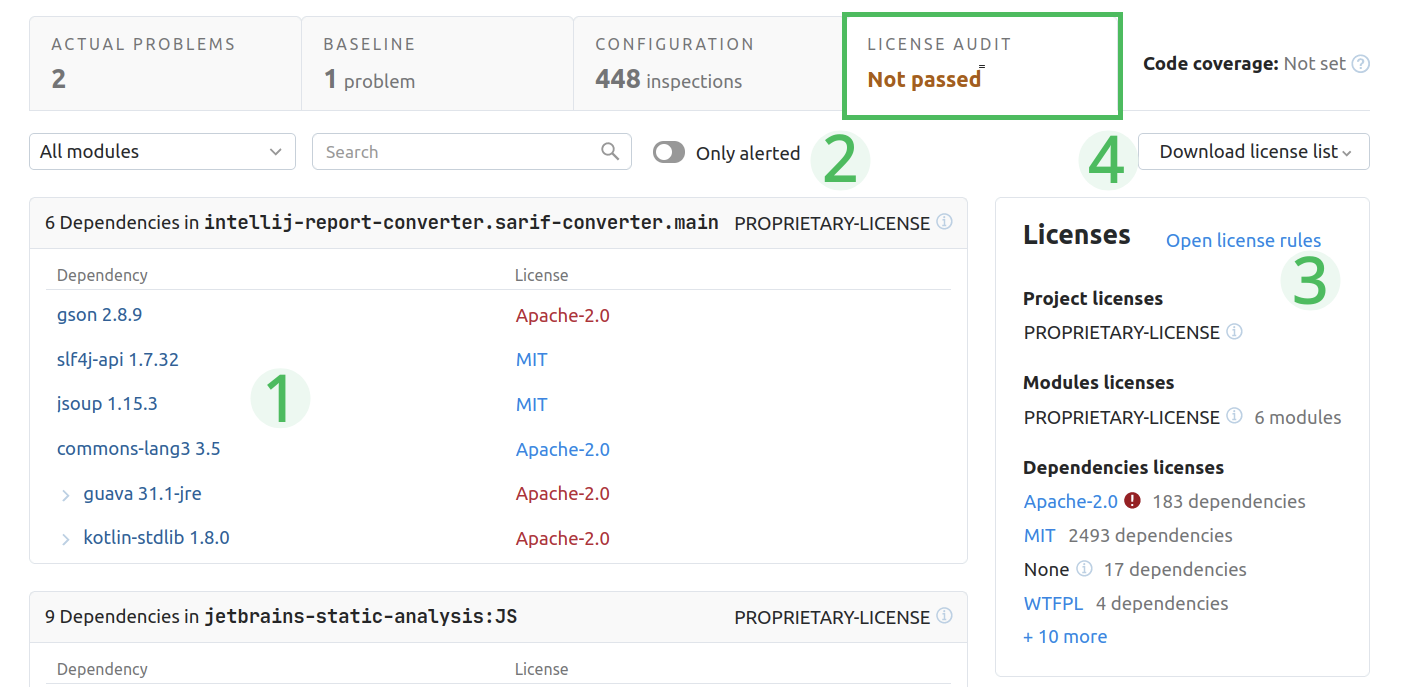
Task: Enable the Only alerted toggle
Action: [669, 153]
